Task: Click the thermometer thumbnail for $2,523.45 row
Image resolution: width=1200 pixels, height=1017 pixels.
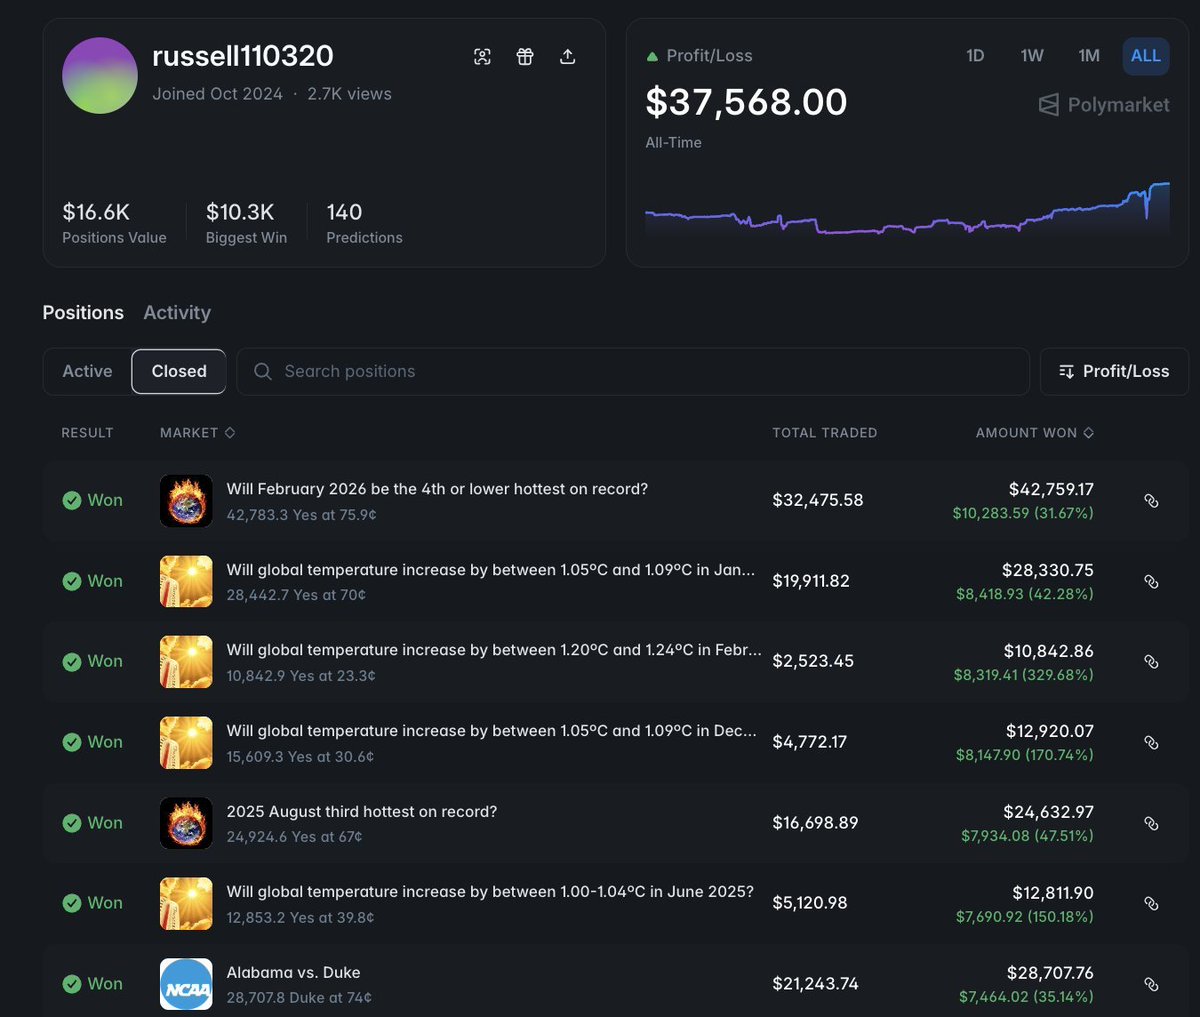Action: (x=186, y=662)
